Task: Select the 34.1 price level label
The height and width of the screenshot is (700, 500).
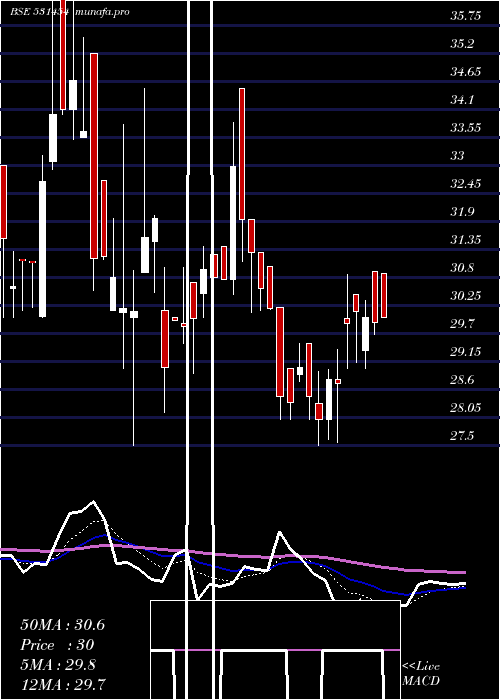Action: pyautogui.click(x=462, y=100)
